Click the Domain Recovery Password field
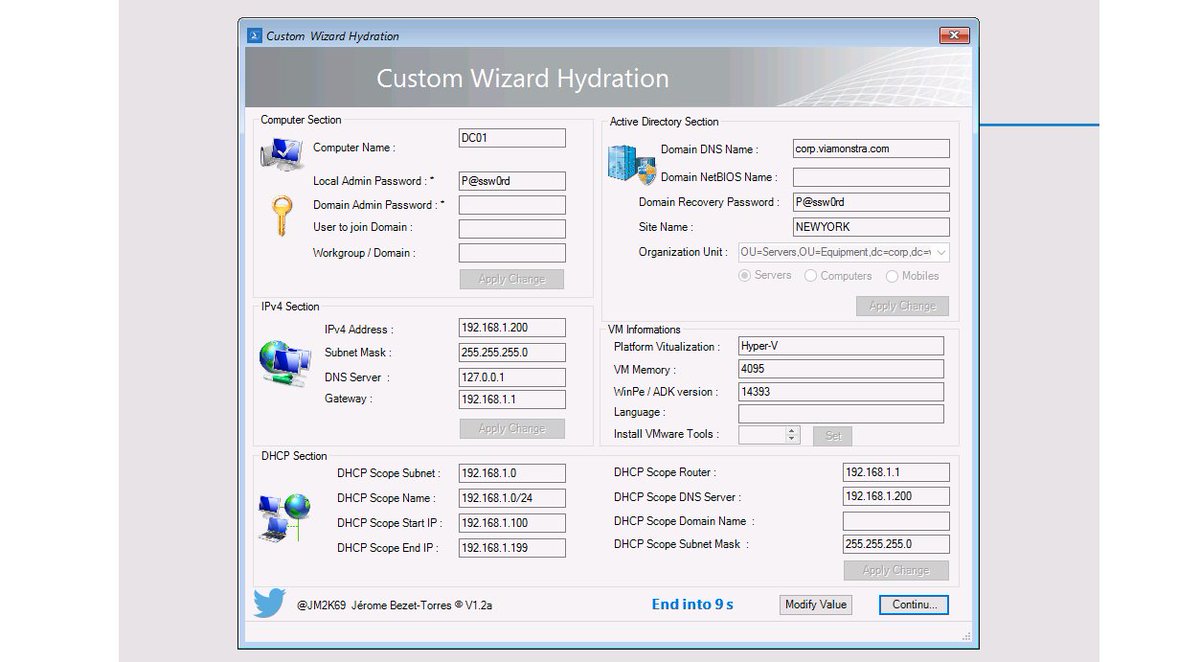The height and width of the screenshot is (662, 1200). 871,202
